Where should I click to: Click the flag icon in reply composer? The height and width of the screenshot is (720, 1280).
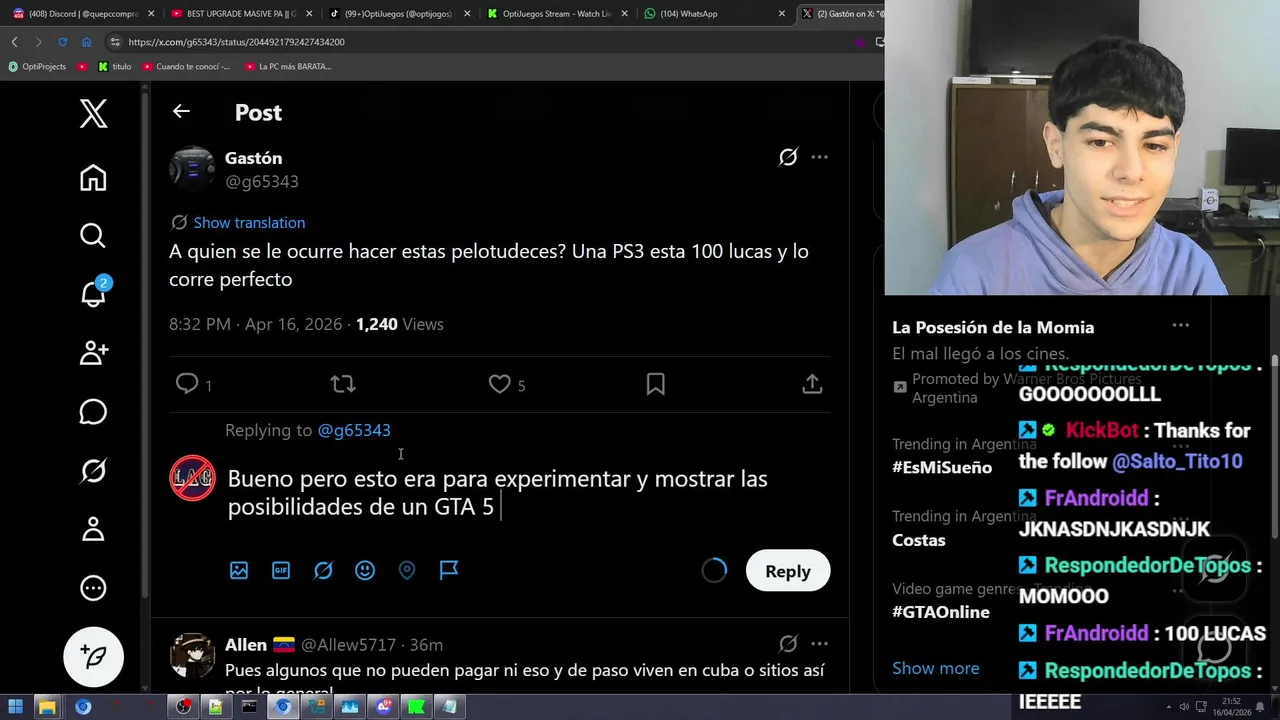[x=449, y=570]
